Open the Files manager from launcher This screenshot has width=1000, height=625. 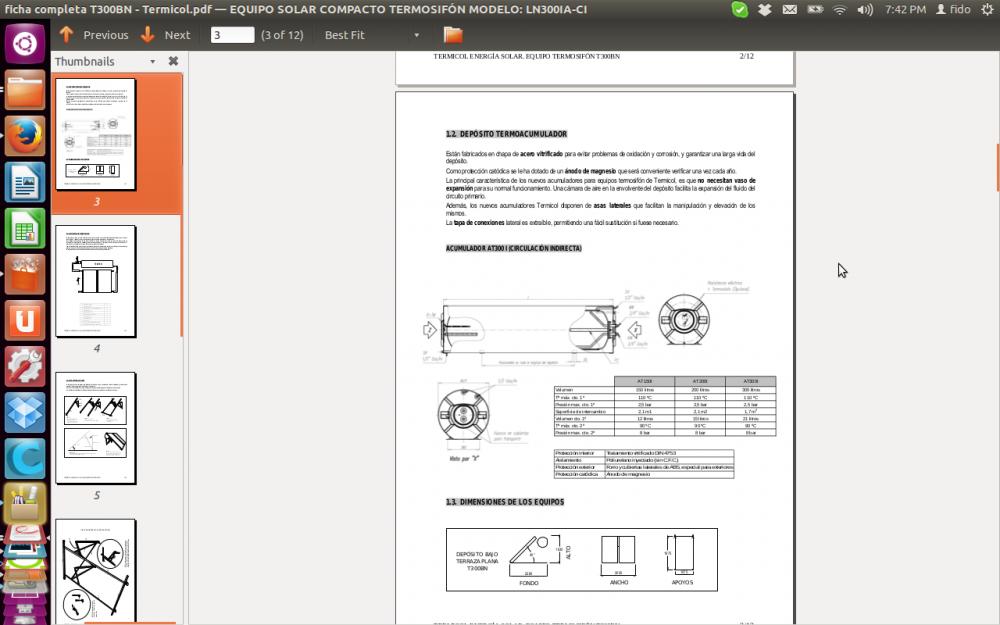[x=25, y=90]
